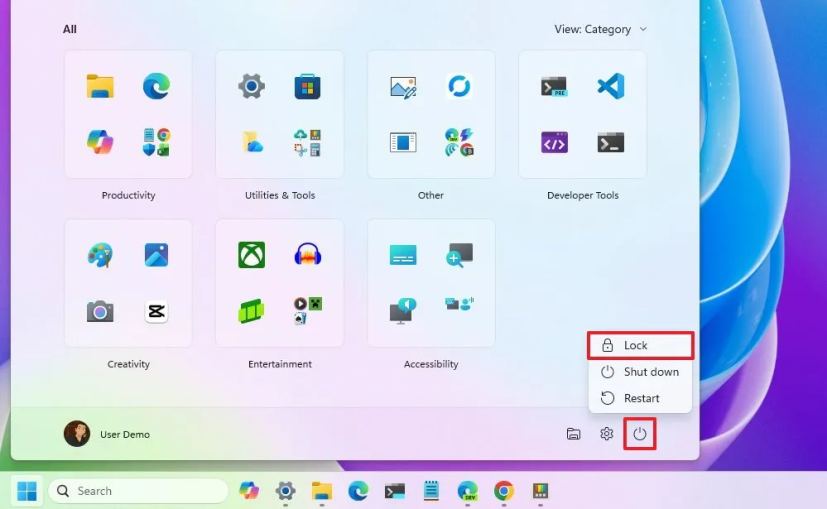The height and width of the screenshot is (509, 827).
Task: Expand more apps folder in Utilities & Tools
Action: coord(307,142)
